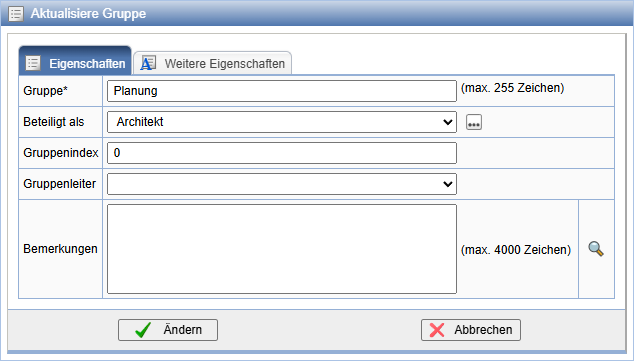The image size is (634, 361).
Task: Expand the Gruppenleiter dropdown arrow
Action: 448,184
